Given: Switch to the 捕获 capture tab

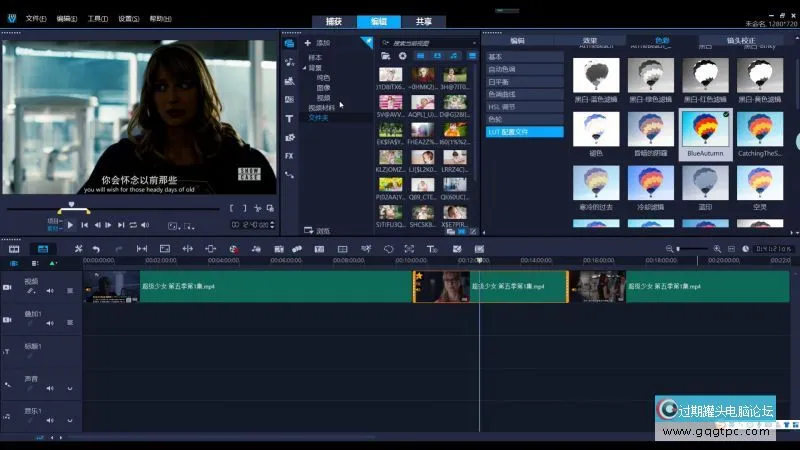Looking at the screenshot, I should click(x=334, y=21).
